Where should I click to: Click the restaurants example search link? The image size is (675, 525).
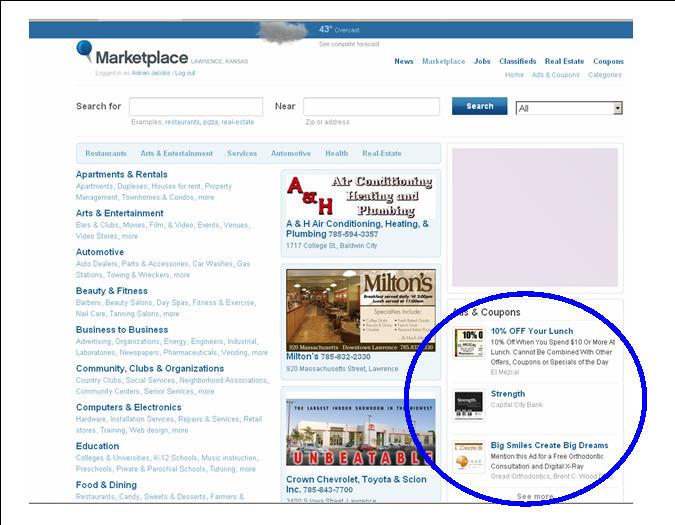tap(183, 122)
